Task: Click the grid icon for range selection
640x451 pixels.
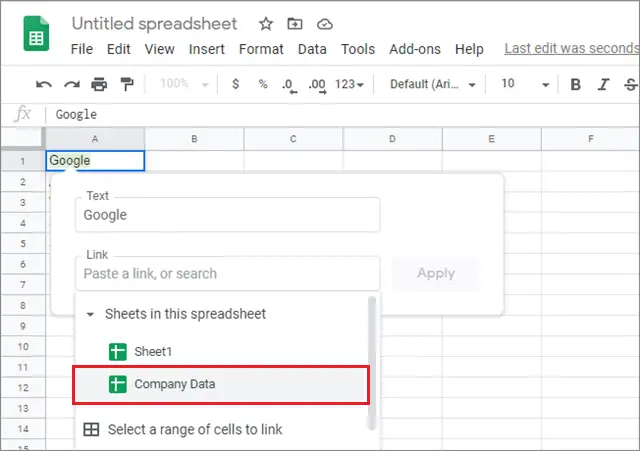Action: [x=91, y=429]
